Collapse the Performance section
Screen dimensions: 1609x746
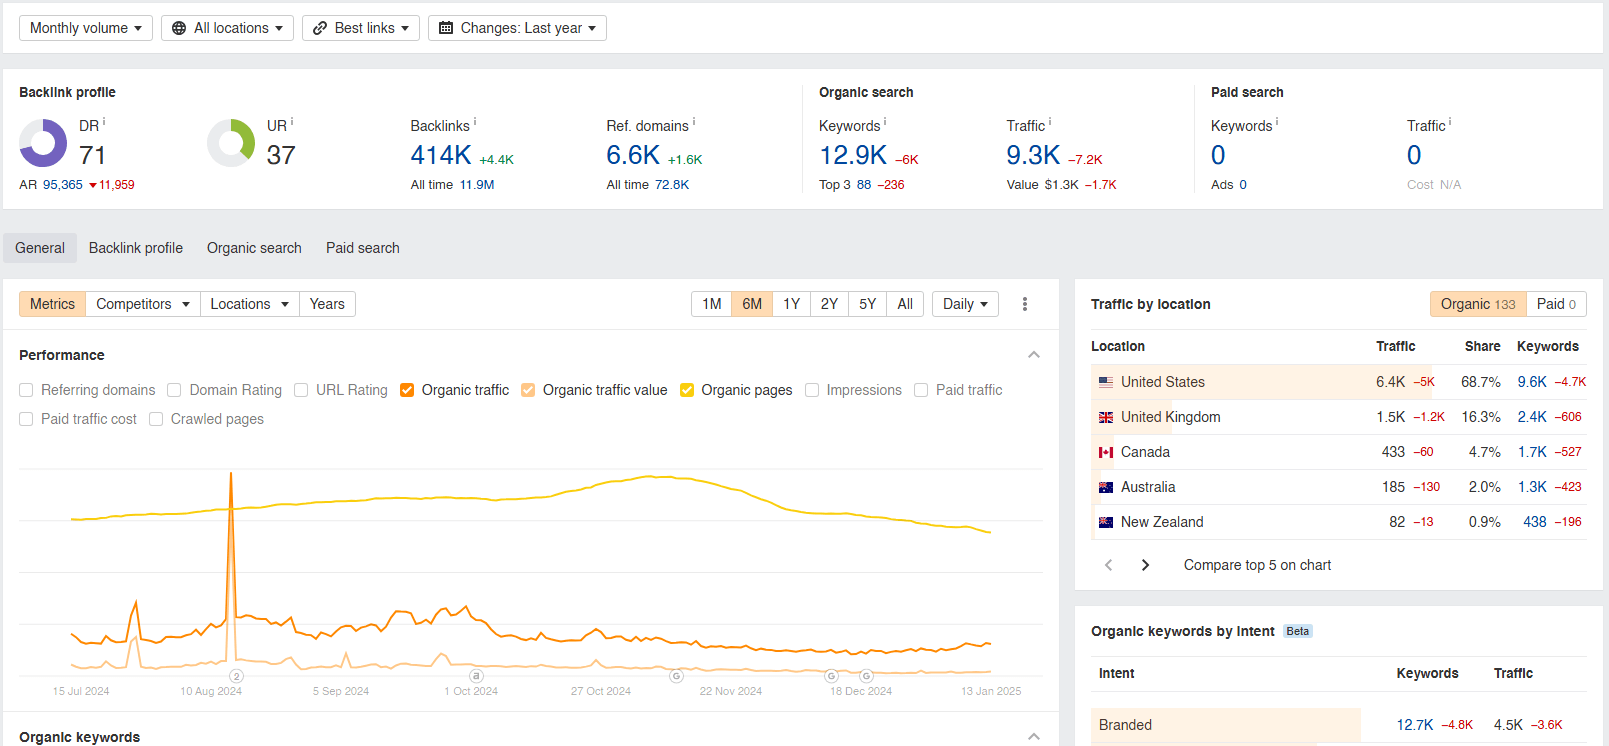pos(1034,355)
